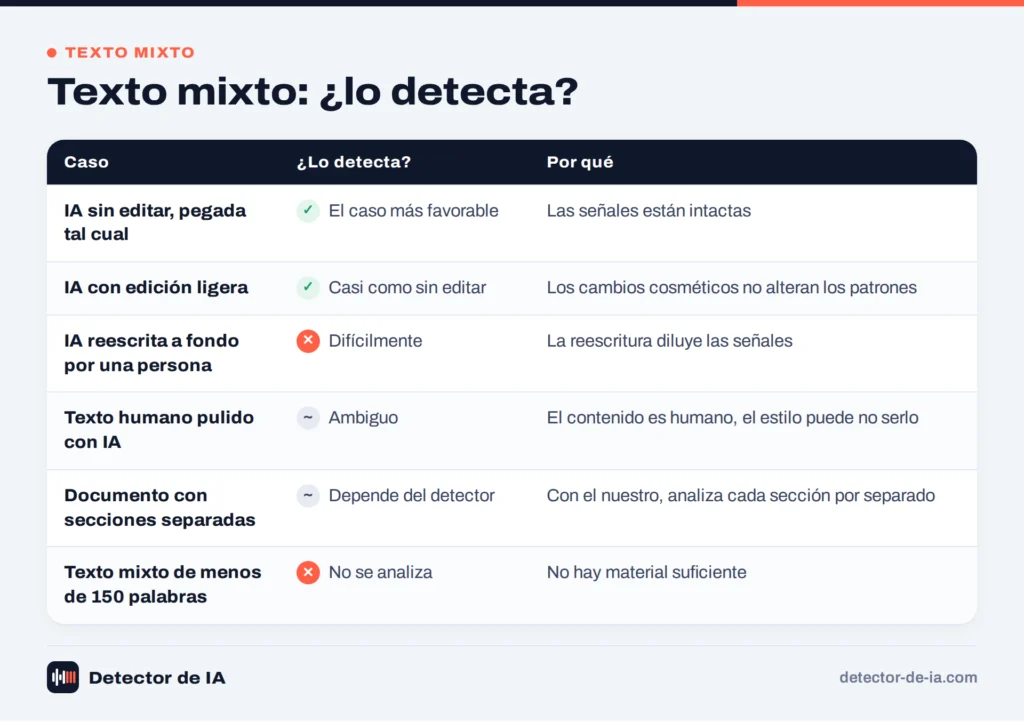The image size is (1024, 722).
Task: Click the text 'Depende del detector'
Action: click(411, 495)
